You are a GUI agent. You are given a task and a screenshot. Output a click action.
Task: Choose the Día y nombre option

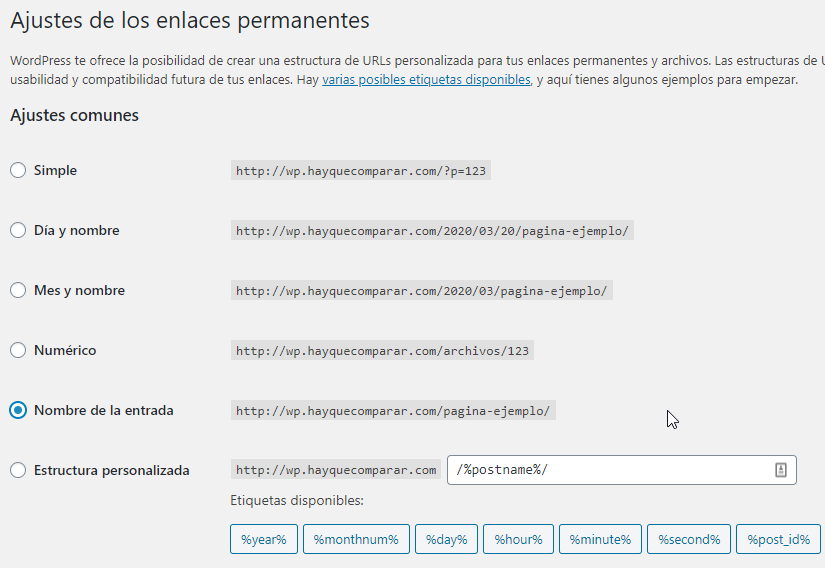click(18, 231)
